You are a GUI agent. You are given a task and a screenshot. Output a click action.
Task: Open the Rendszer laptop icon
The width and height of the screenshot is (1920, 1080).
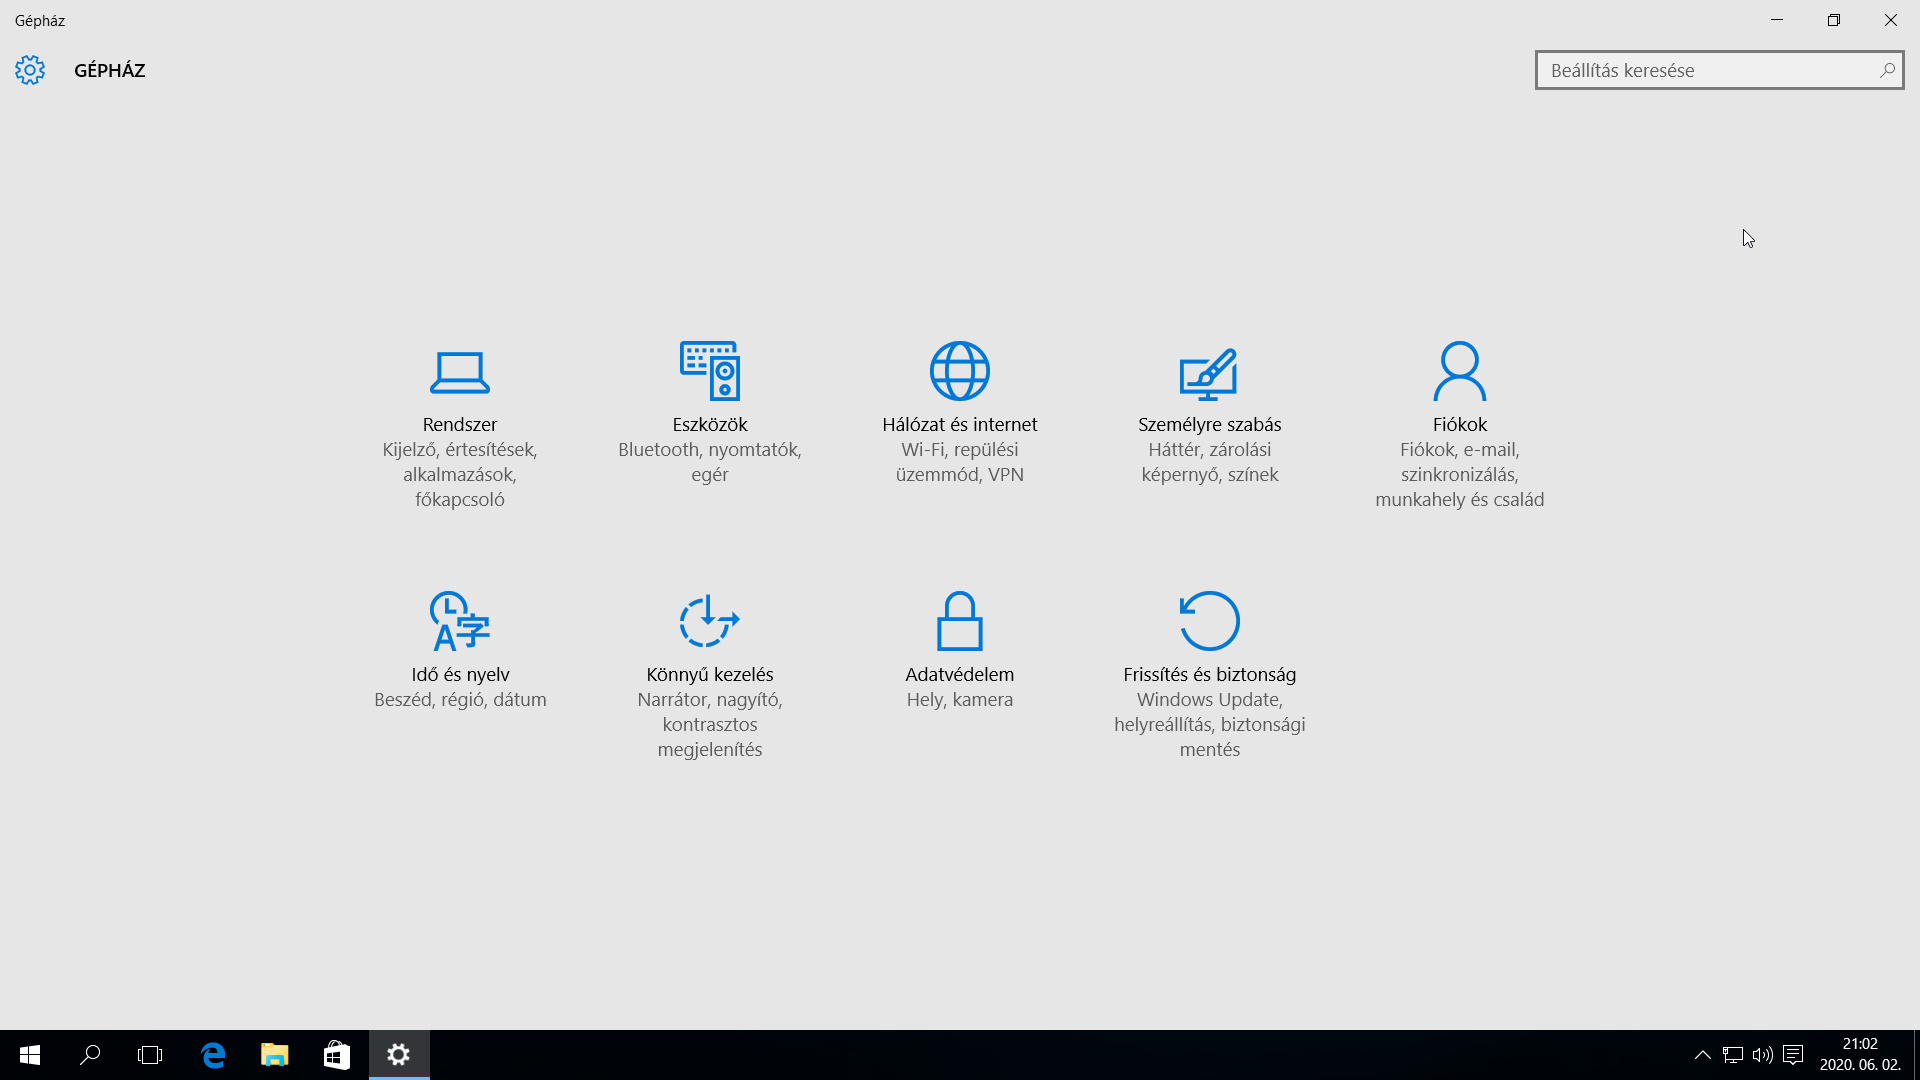tap(460, 372)
